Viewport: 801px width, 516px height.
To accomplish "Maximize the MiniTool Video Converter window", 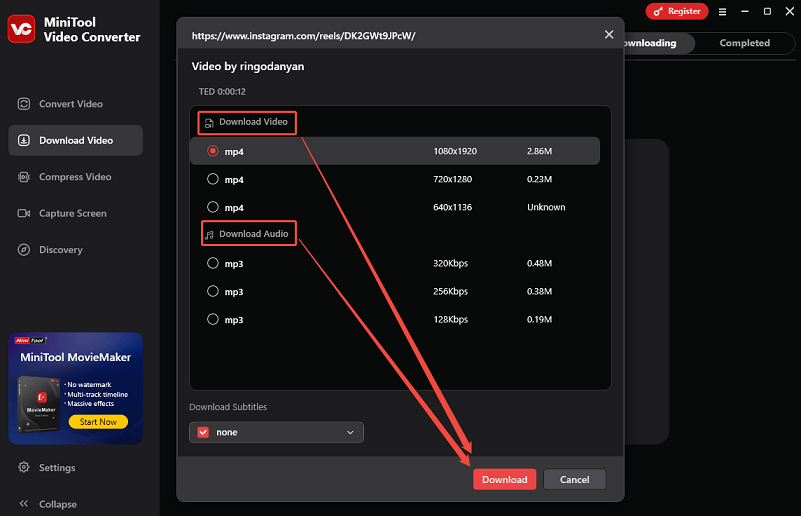I will tap(767, 11).
